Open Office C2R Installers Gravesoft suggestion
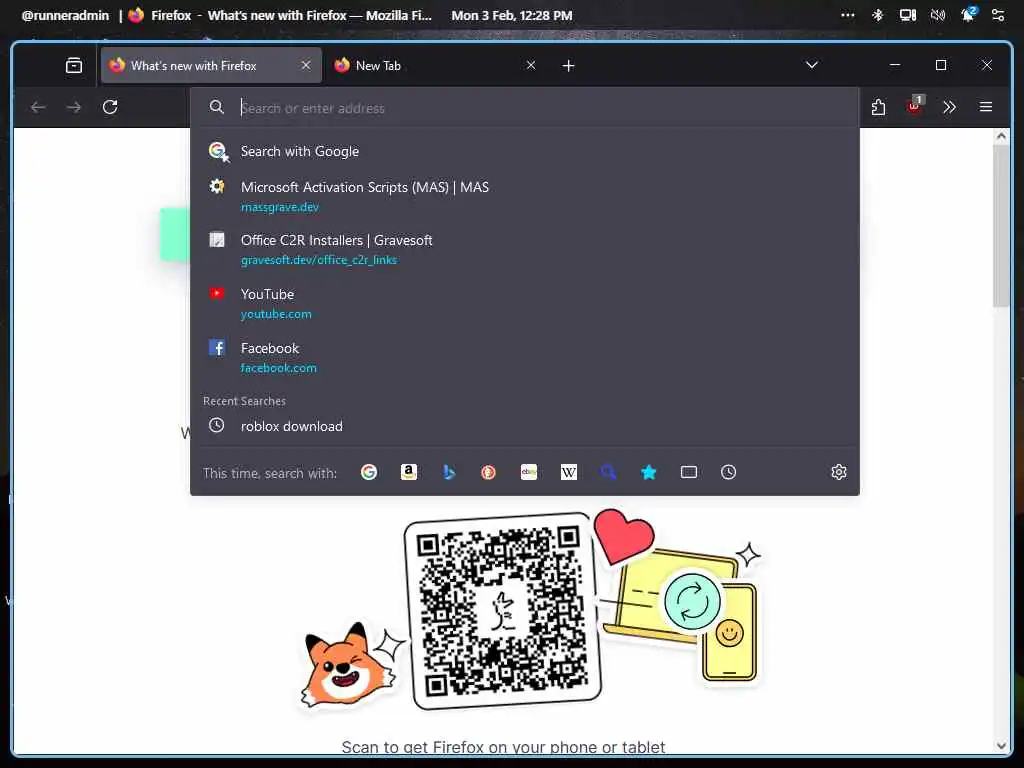The image size is (1024, 768). coord(524,249)
